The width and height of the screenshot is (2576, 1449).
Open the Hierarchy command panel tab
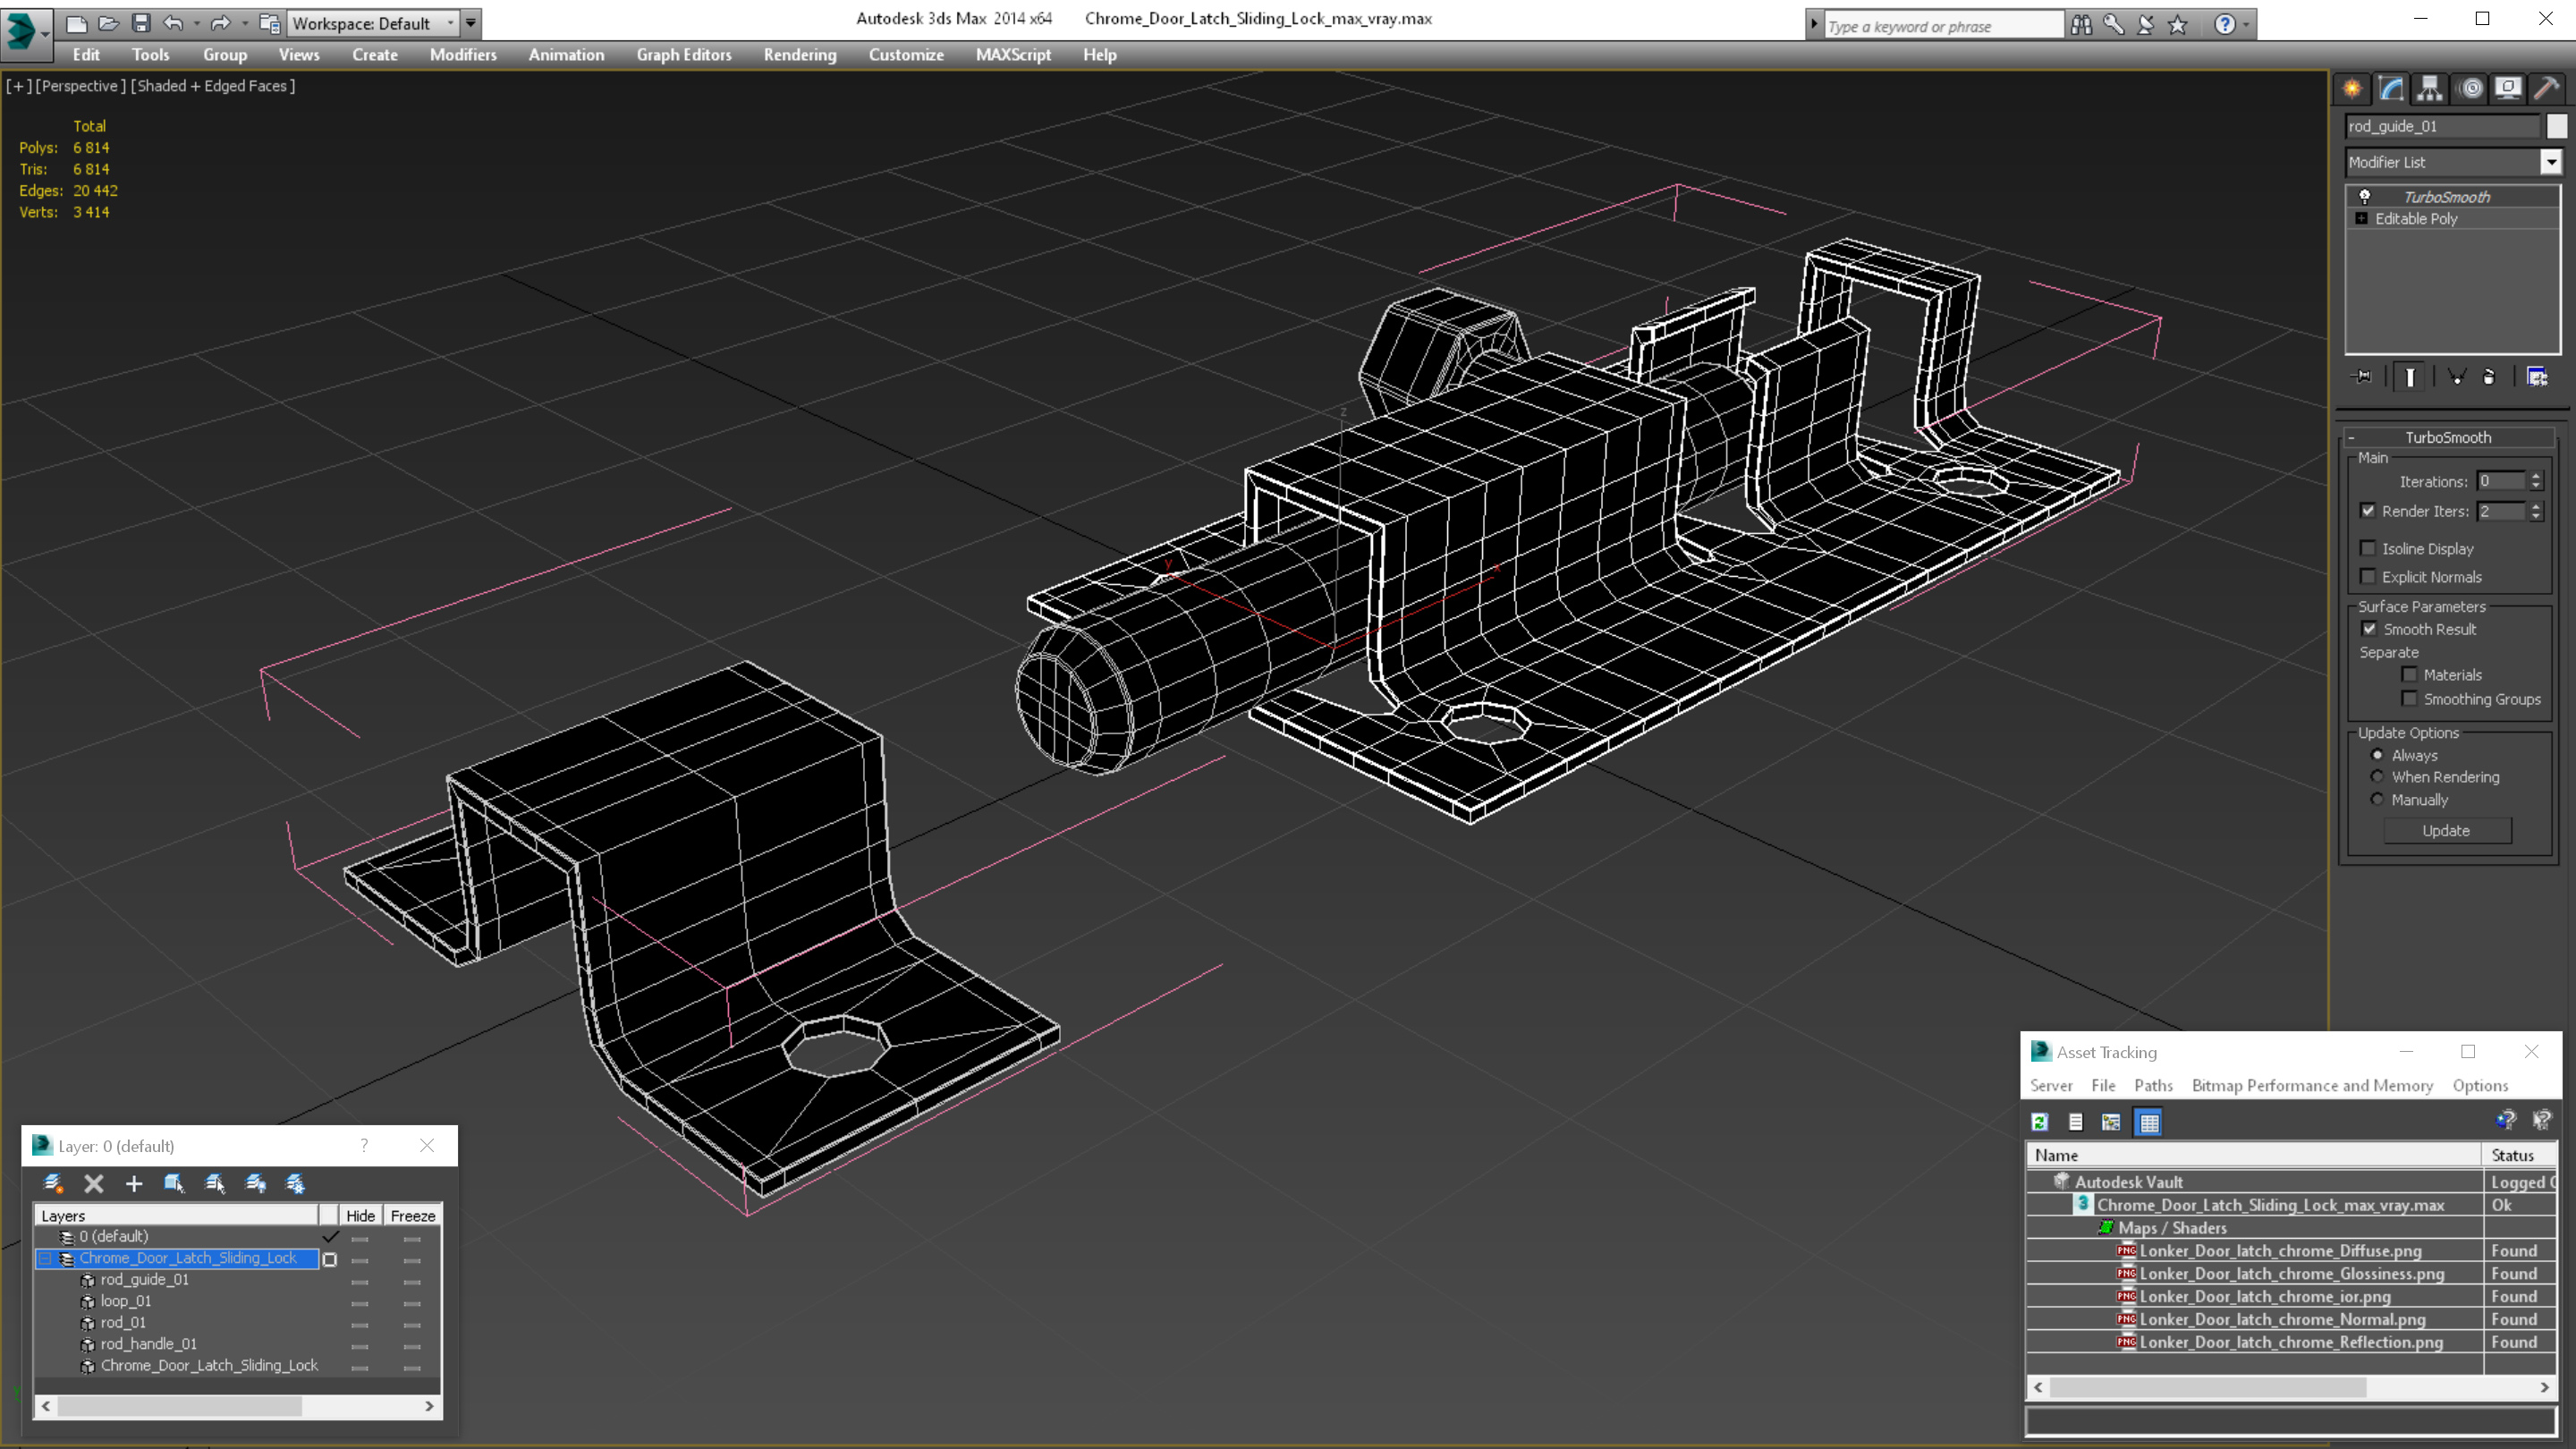tap(2429, 88)
